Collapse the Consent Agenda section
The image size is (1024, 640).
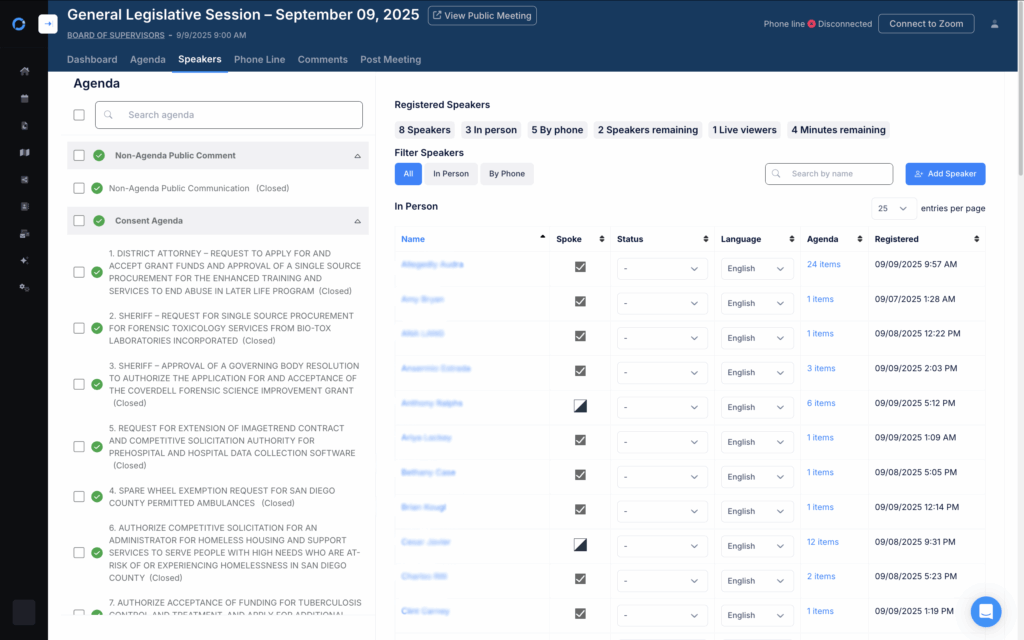pos(357,220)
